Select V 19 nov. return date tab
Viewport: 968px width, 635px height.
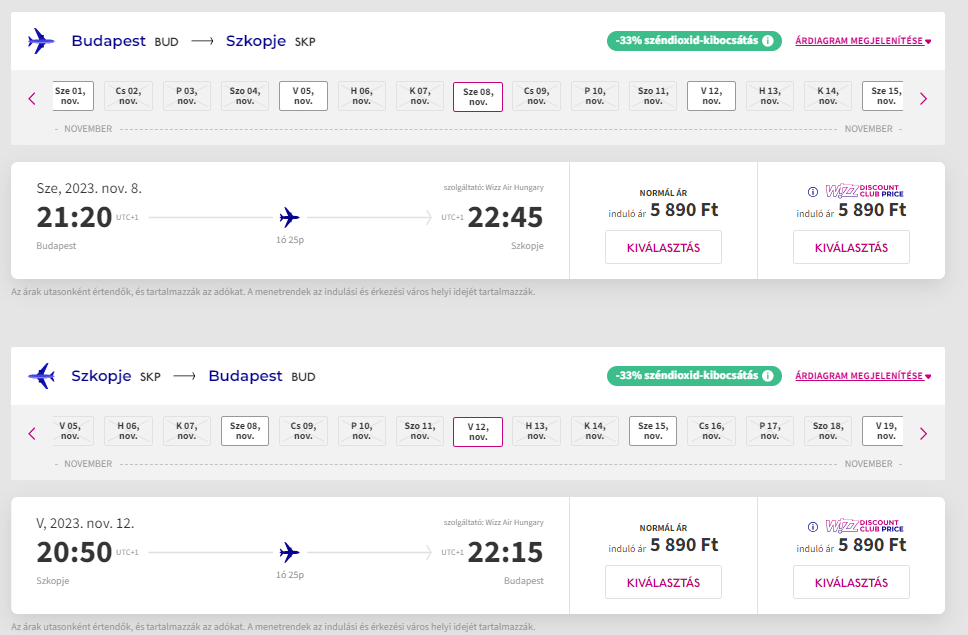(885, 431)
